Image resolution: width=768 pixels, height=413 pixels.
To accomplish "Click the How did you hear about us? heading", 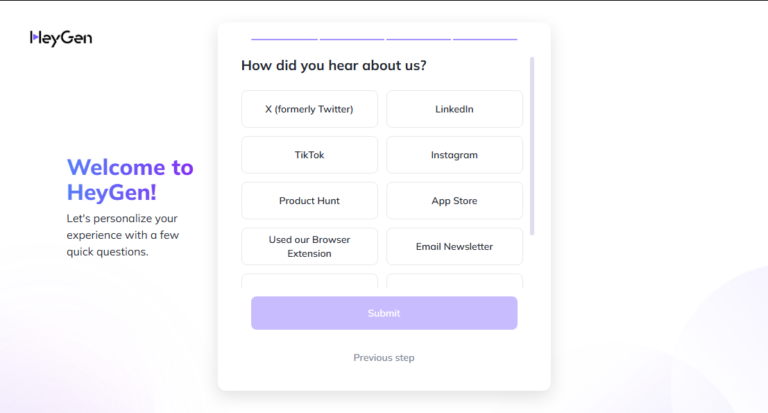I will [333, 66].
